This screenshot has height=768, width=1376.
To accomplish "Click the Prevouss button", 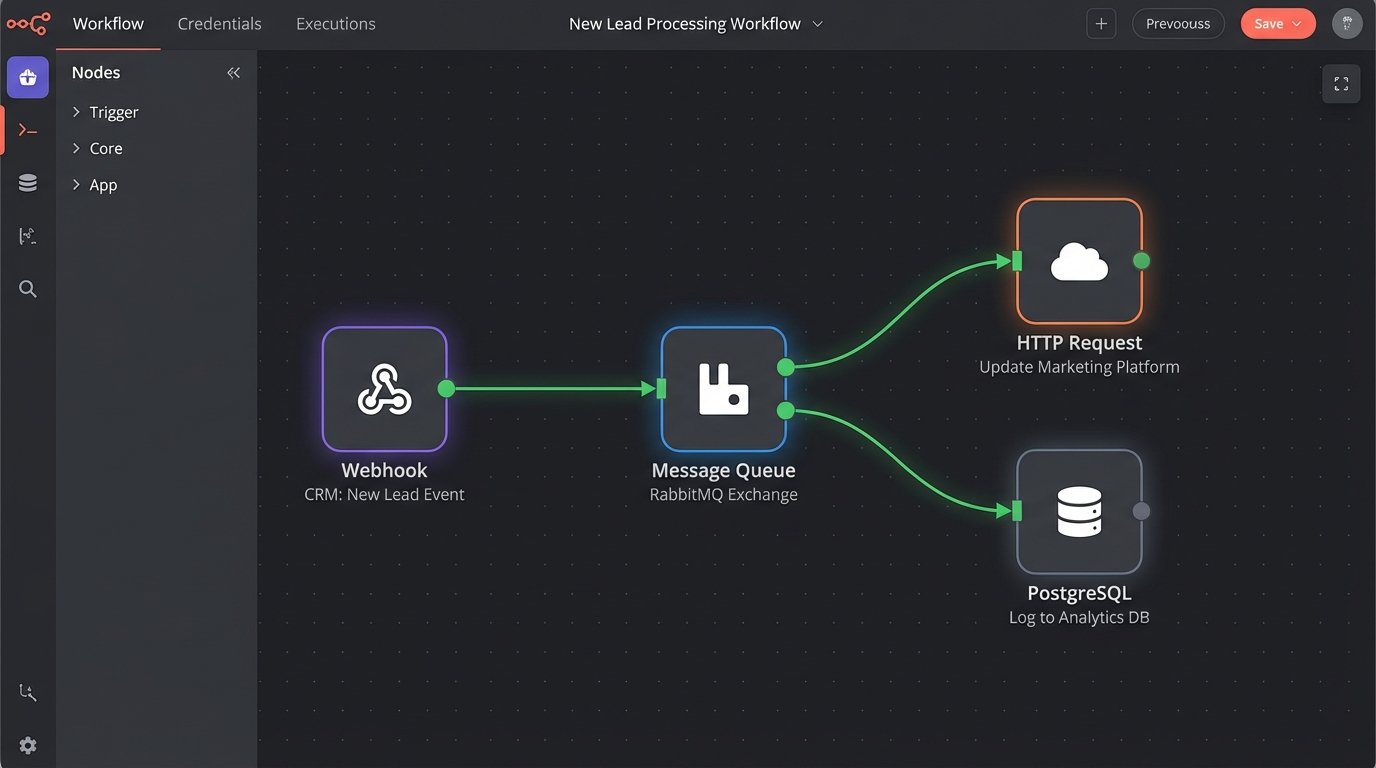I will pos(1177,24).
